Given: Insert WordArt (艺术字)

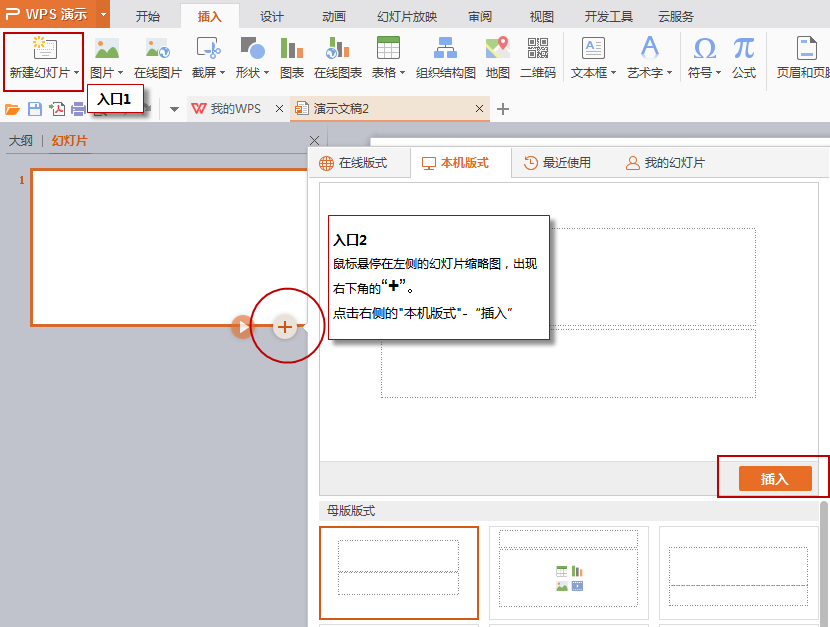Looking at the screenshot, I should pos(649,48).
